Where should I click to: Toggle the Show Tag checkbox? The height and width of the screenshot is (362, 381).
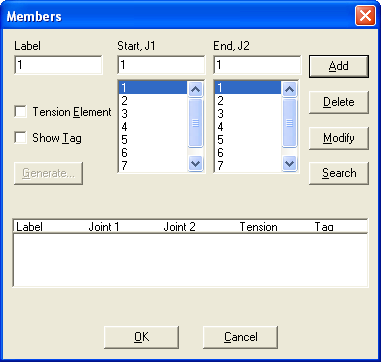pyautogui.click(x=21, y=138)
